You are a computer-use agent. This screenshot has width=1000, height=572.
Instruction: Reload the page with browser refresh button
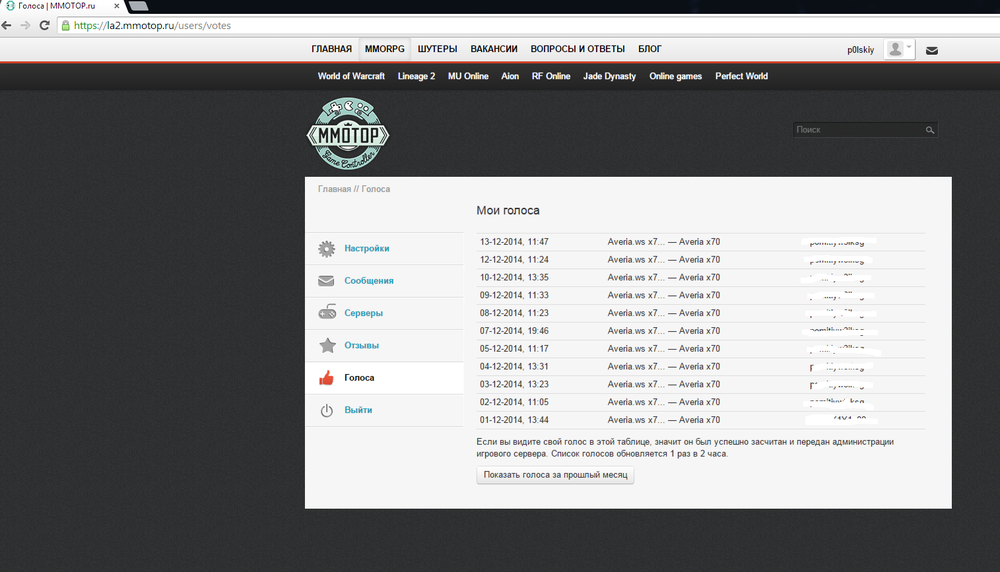tap(45, 25)
